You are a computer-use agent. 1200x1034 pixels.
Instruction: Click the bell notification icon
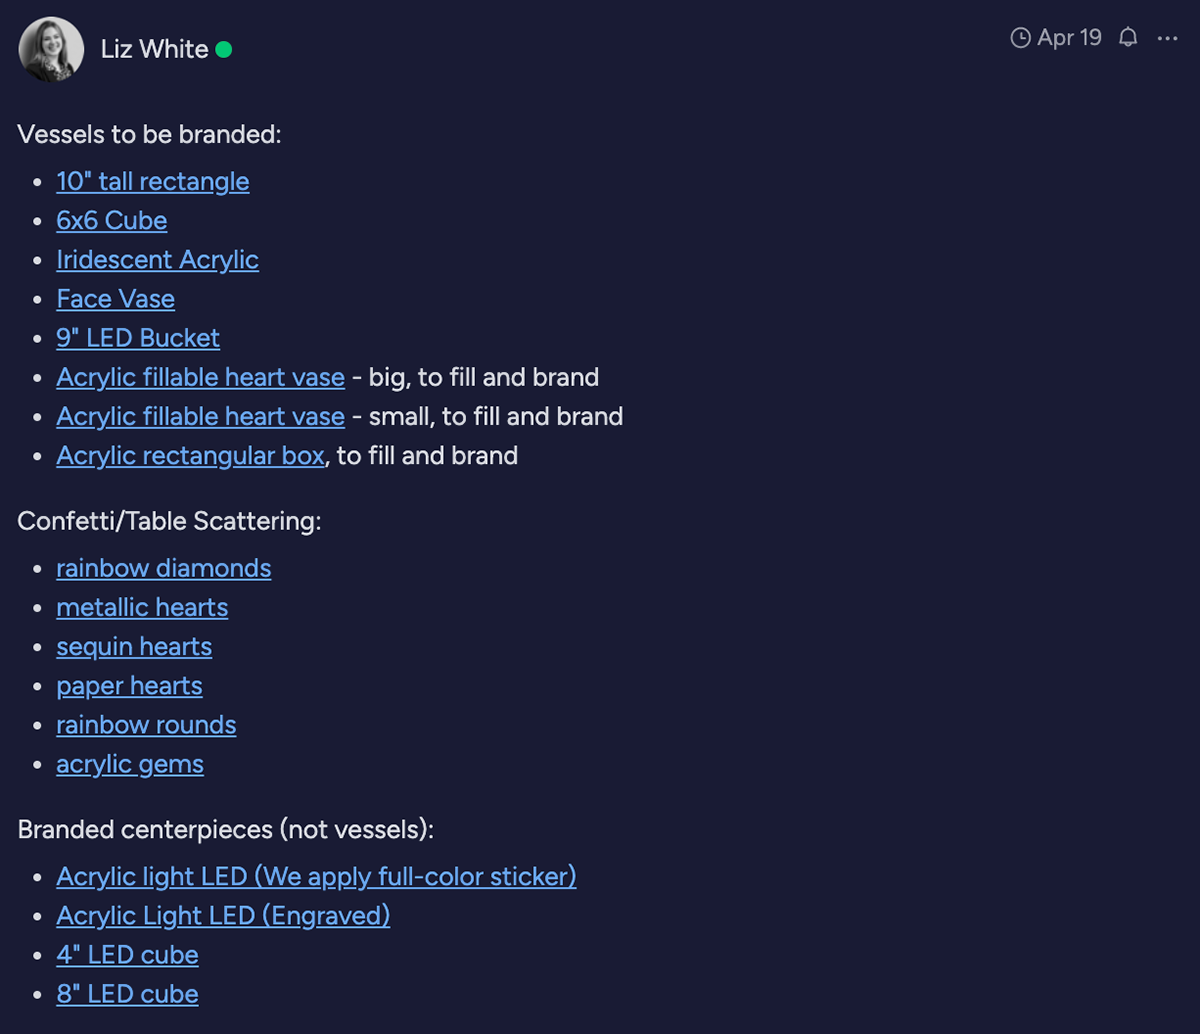tap(1128, 38)
